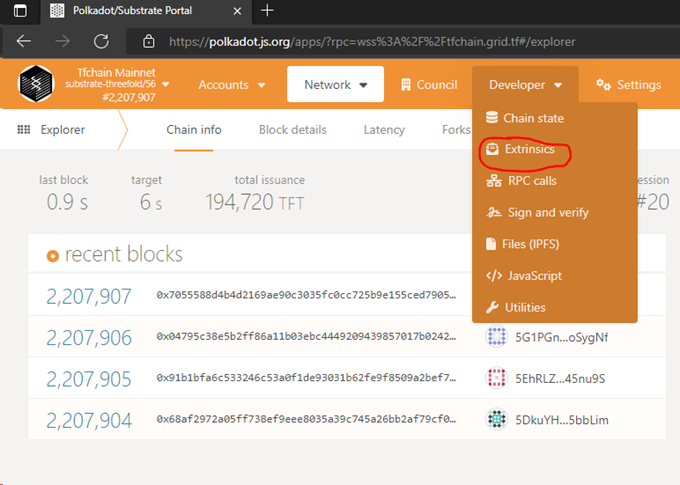
Task: Click the Explorer grid icon
Action: click(x=24, y=129)
